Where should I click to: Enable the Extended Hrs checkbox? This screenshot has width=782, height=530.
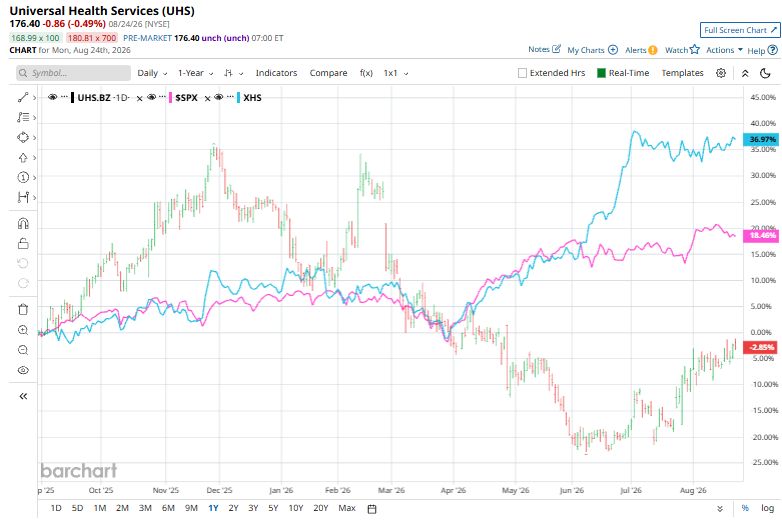pos(522,73)
